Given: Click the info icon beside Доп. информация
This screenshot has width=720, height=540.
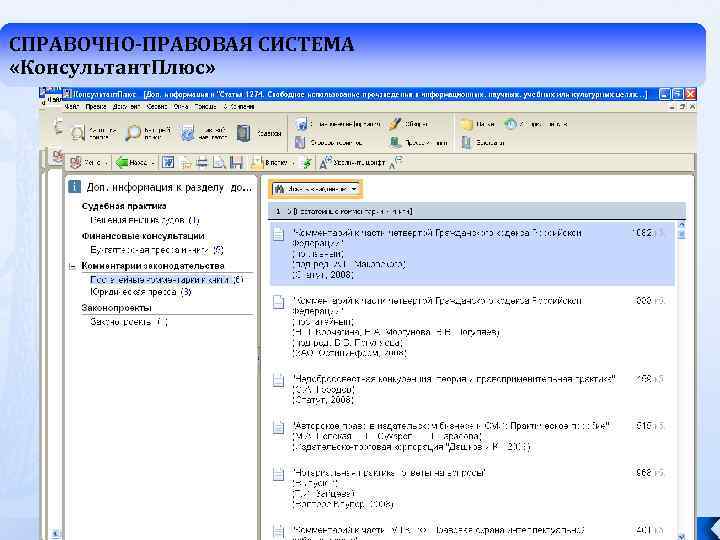Looking at the screenshot, I should (74, 187).
